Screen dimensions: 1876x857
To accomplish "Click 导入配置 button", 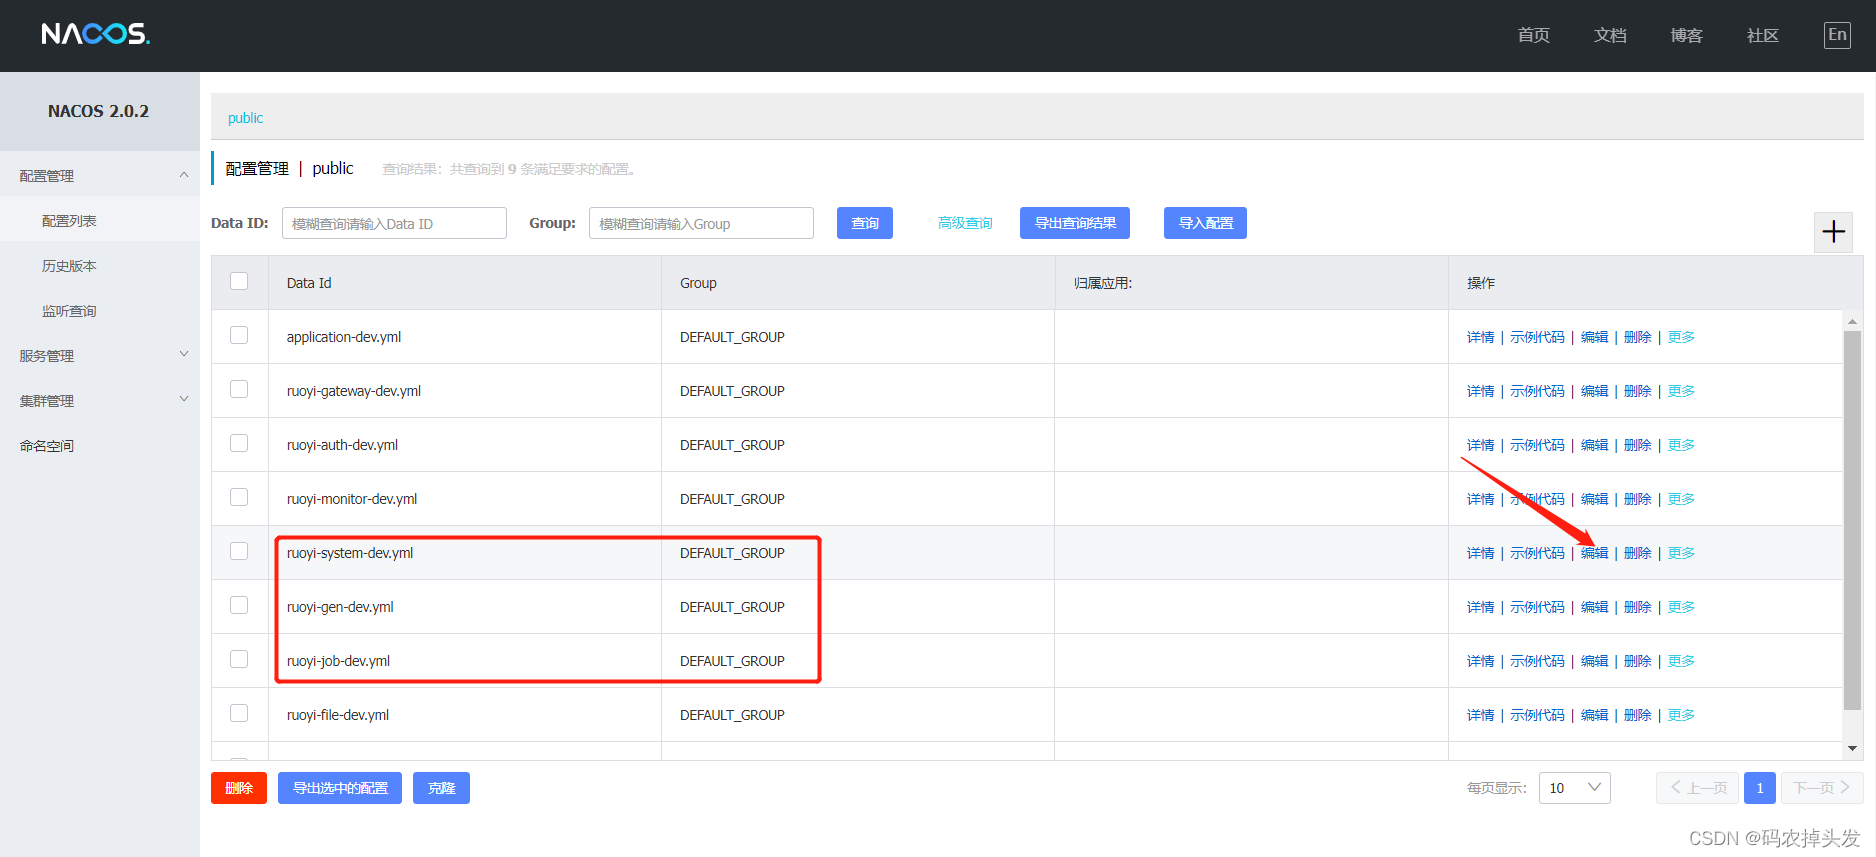I will (x=1205, y=223).
